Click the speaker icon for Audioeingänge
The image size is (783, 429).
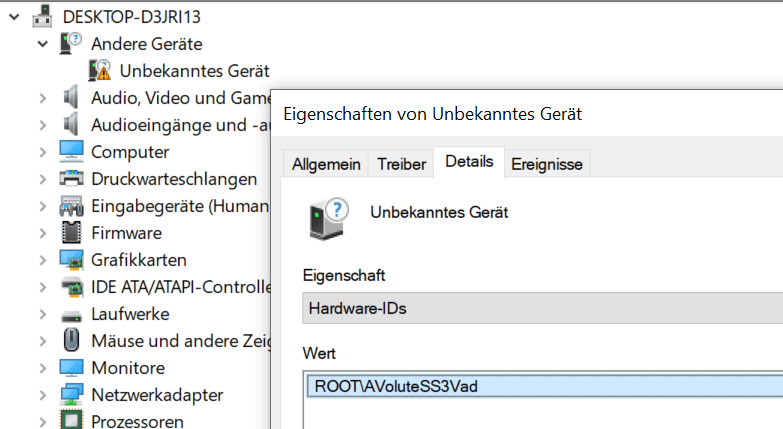click(x=71, y=124)
